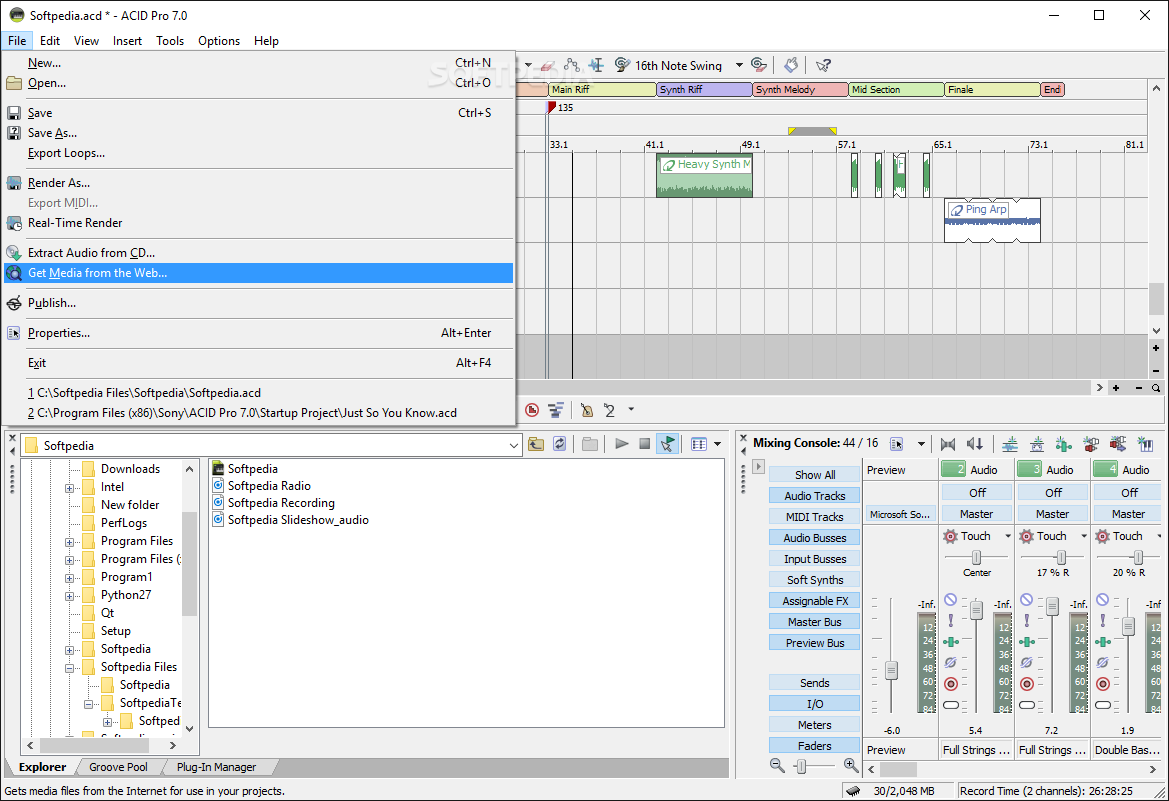The image size is (1169, 801).
Task: Refresh the Explorer file list
Action: (x=560, y=445)
